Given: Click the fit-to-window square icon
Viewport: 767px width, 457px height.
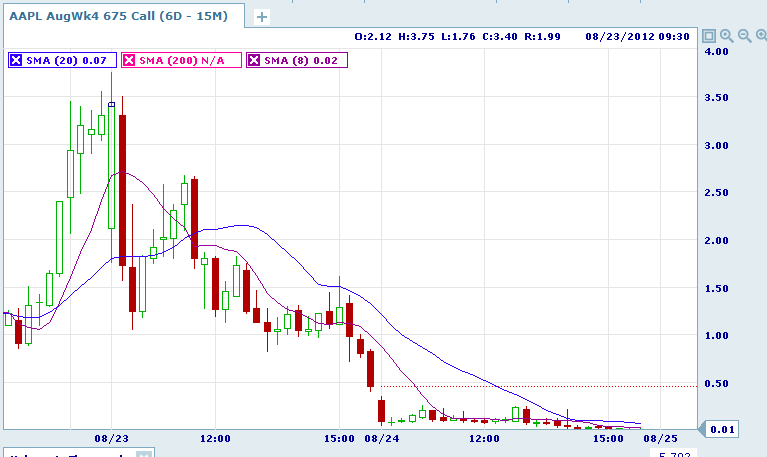Looking at the screenshot, I should (x=709, y=36).
